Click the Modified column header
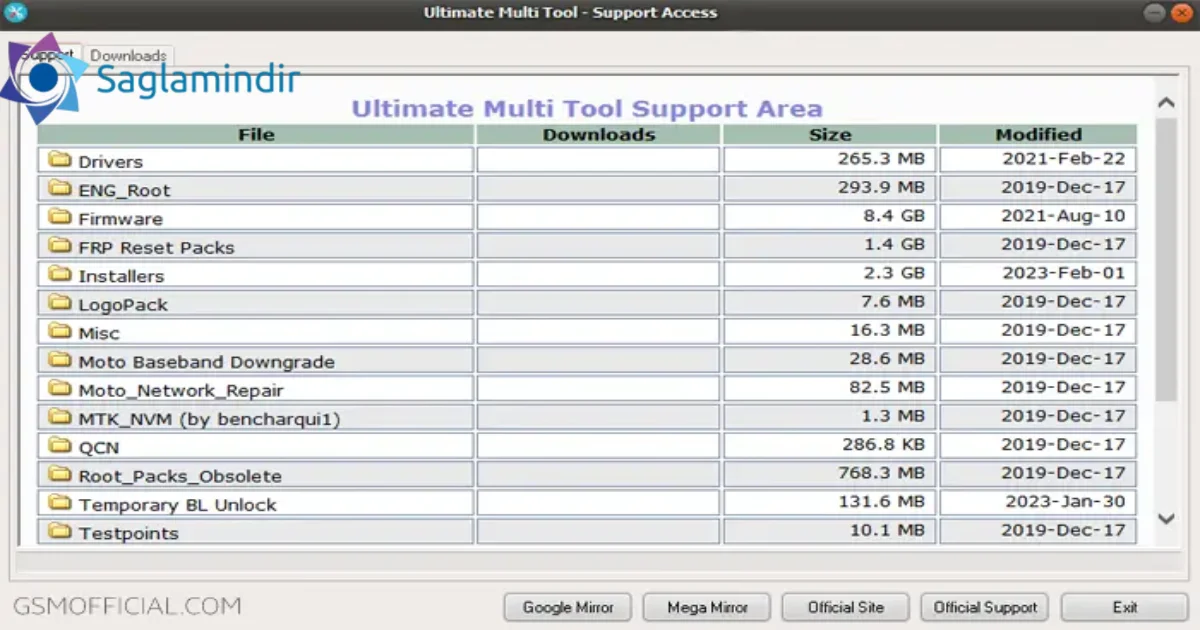Image resolution: width=1200 pixels, height=630 pixels. [x=1038, y=134]
